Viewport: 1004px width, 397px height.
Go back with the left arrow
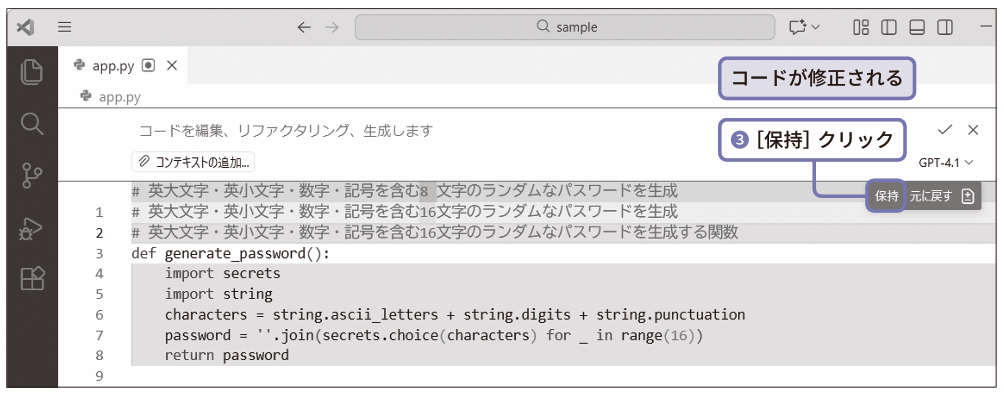coord(304,28)
